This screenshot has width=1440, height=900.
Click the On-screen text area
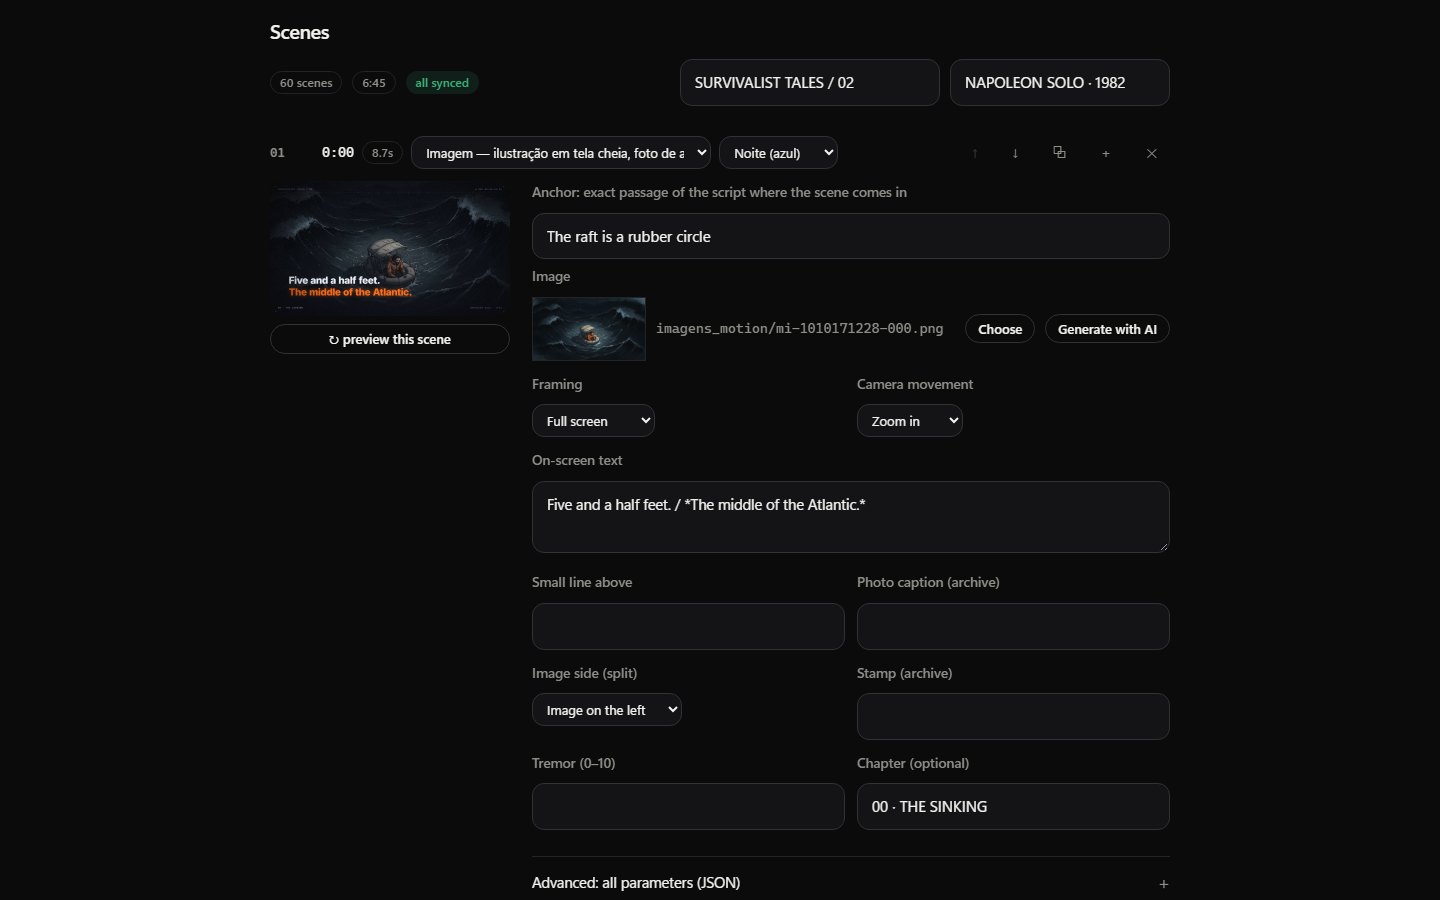851,517
